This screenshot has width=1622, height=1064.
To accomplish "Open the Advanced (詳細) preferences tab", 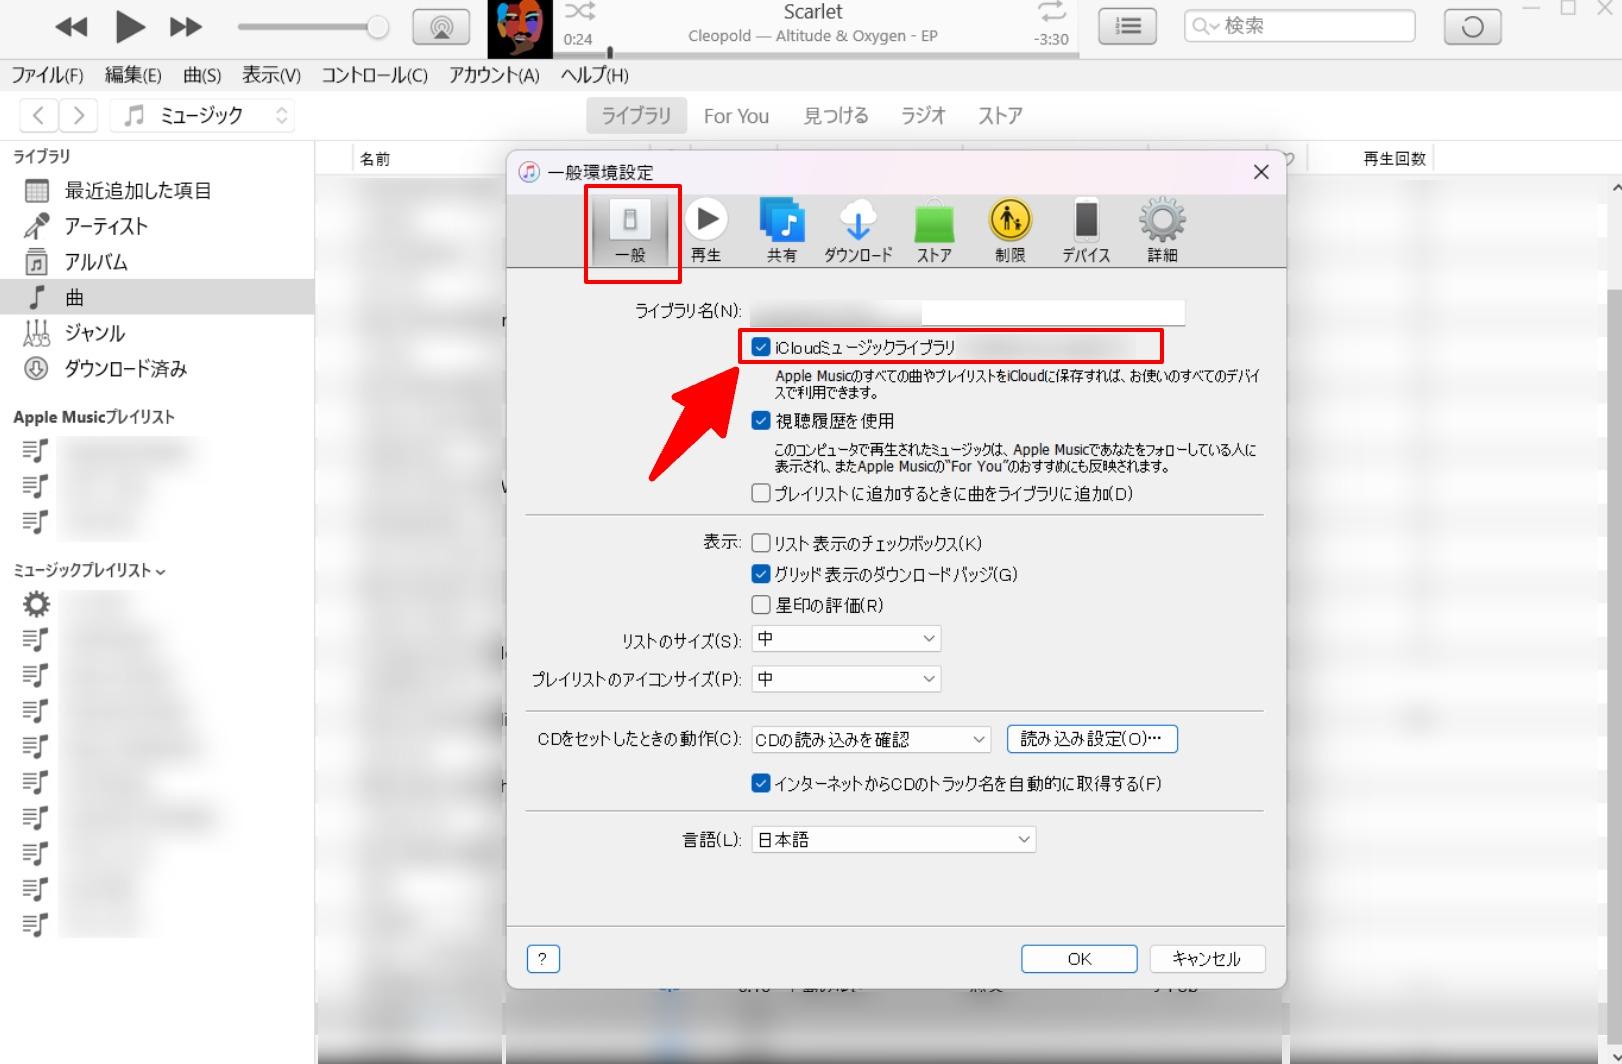I will pyautogui.click(x=1162, y=232).
